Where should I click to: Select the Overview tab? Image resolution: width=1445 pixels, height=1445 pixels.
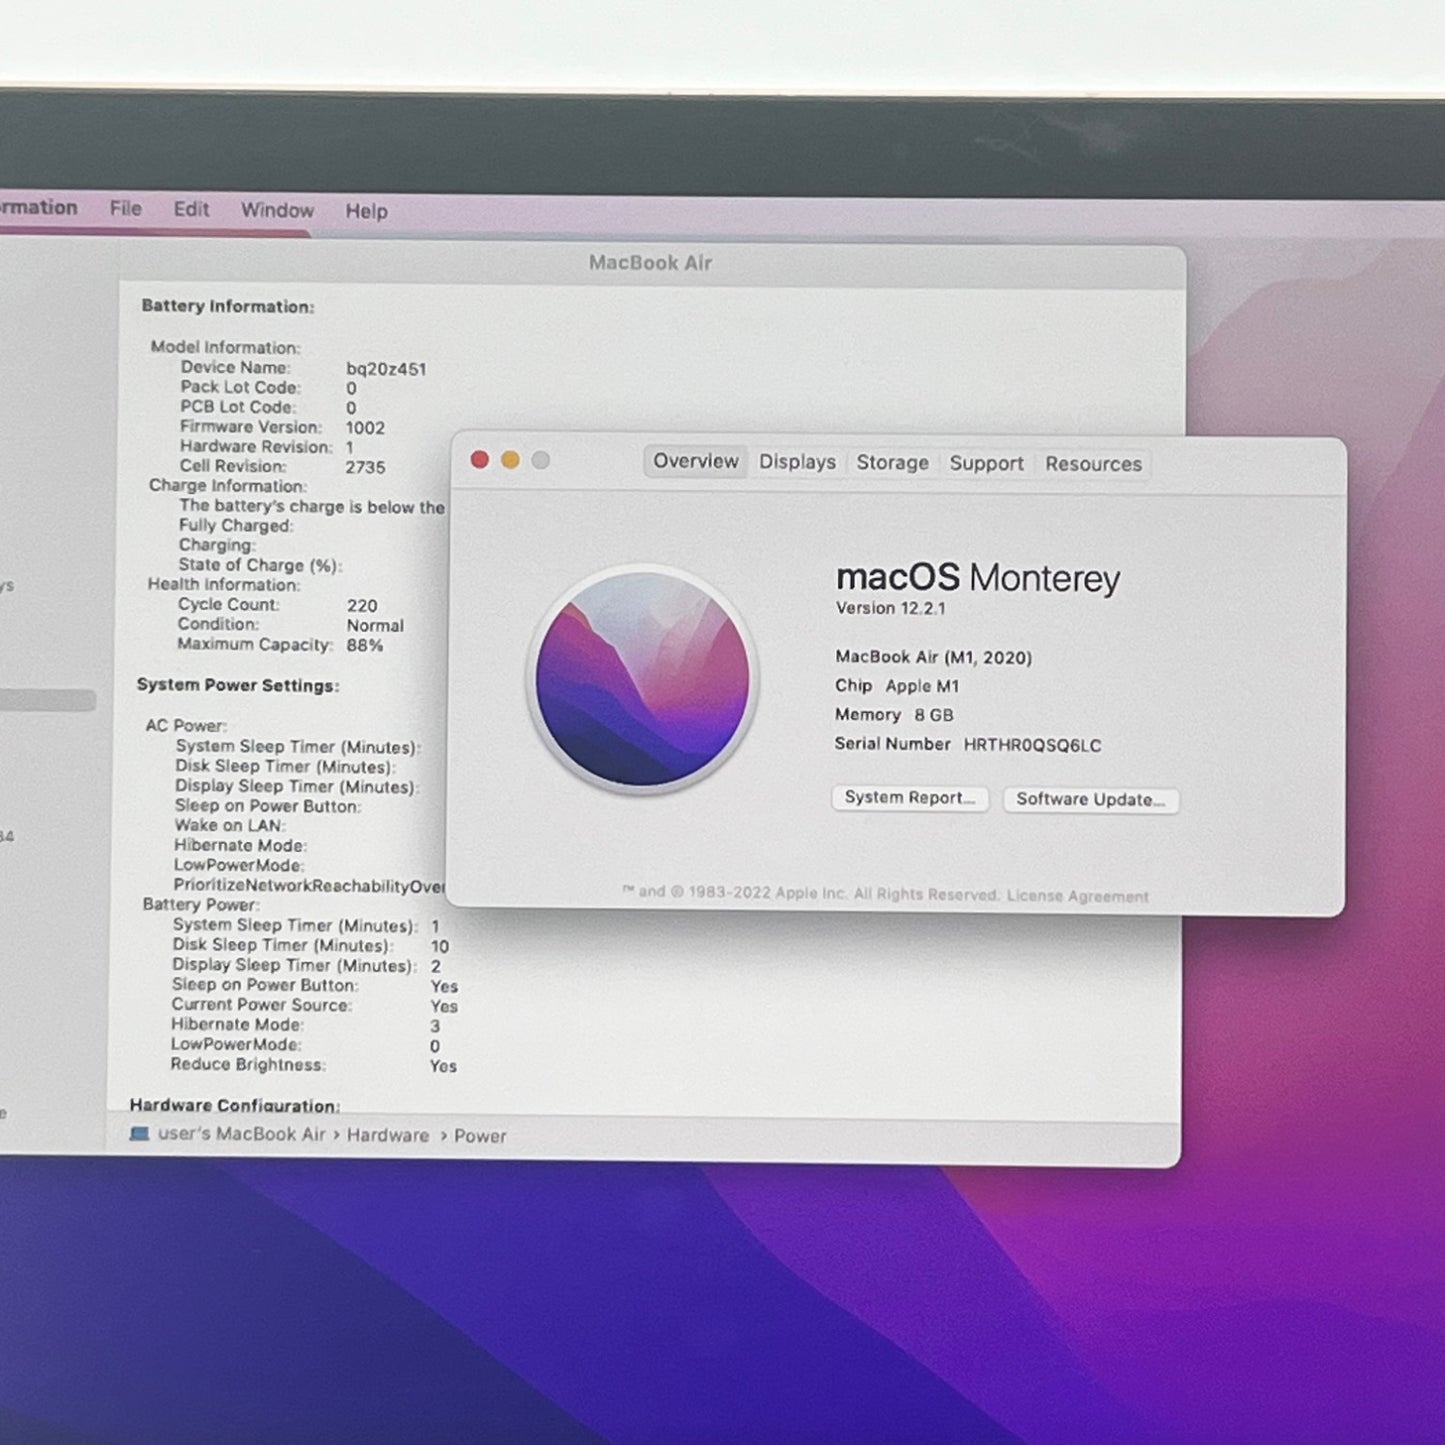695,461
